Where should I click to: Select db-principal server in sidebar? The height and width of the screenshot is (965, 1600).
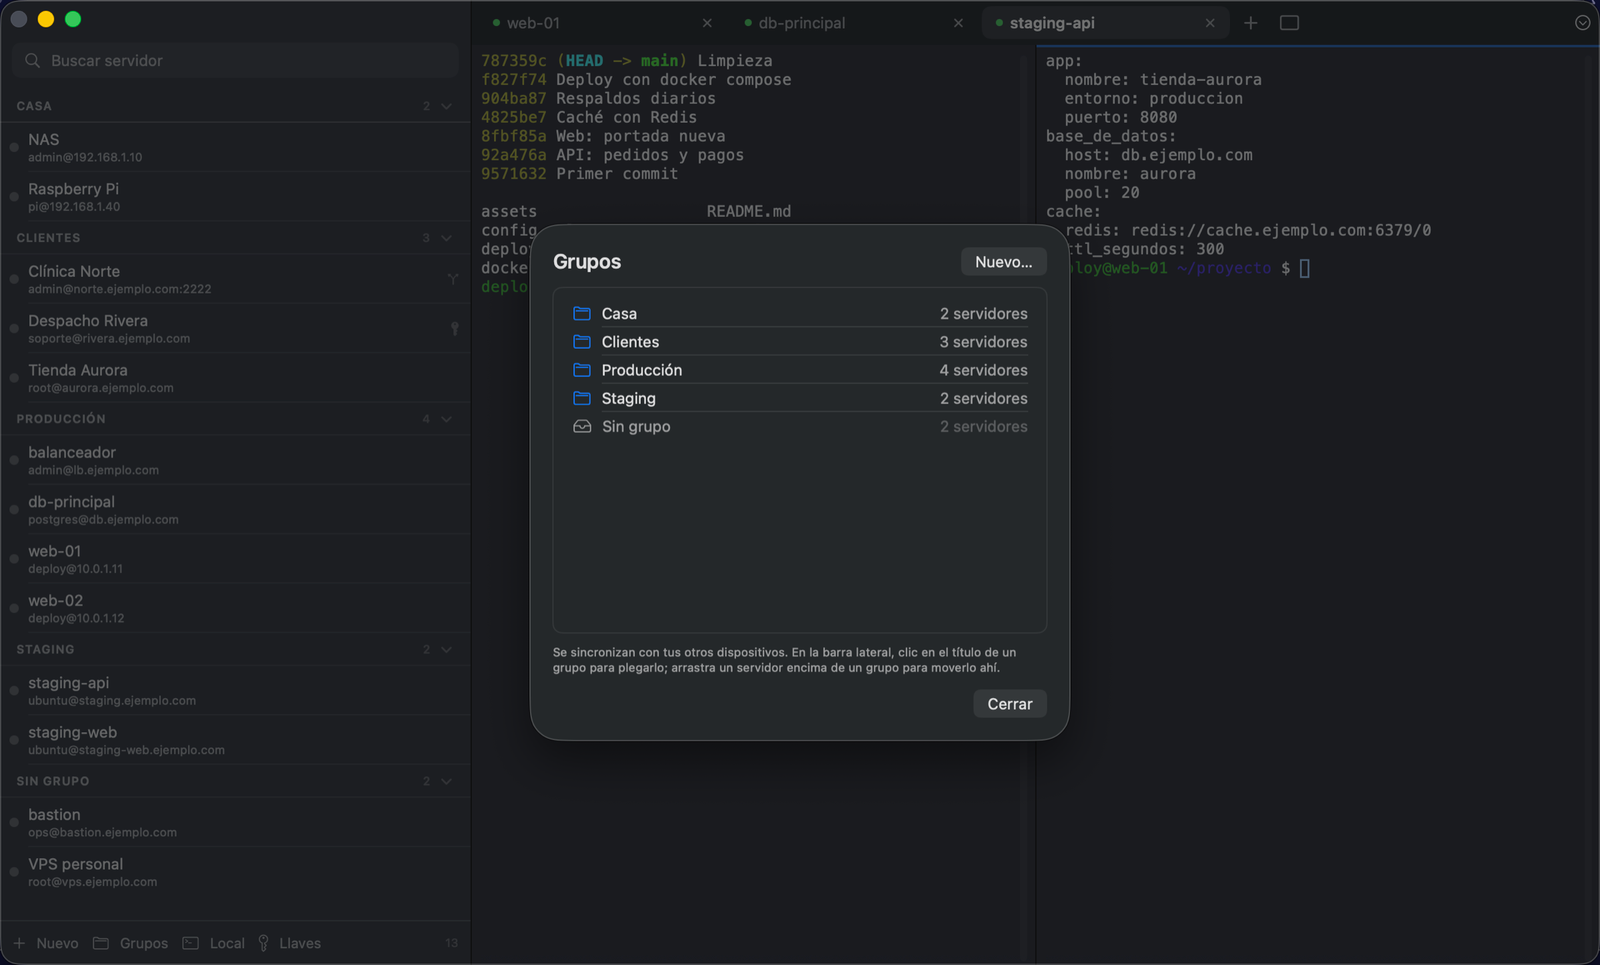[x=235, y=509]
